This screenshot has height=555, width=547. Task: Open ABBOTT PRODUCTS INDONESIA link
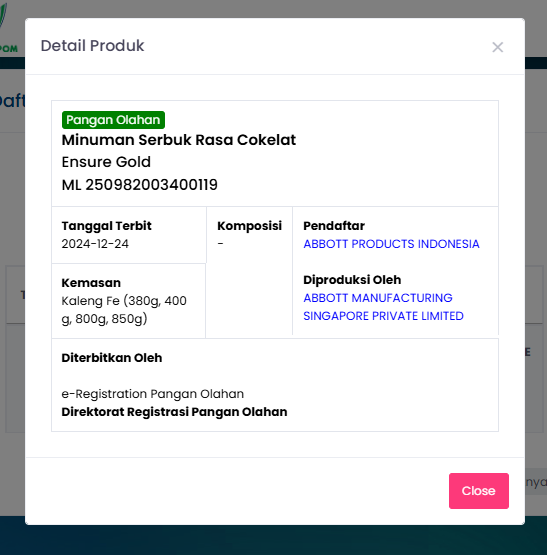[391, 244]
